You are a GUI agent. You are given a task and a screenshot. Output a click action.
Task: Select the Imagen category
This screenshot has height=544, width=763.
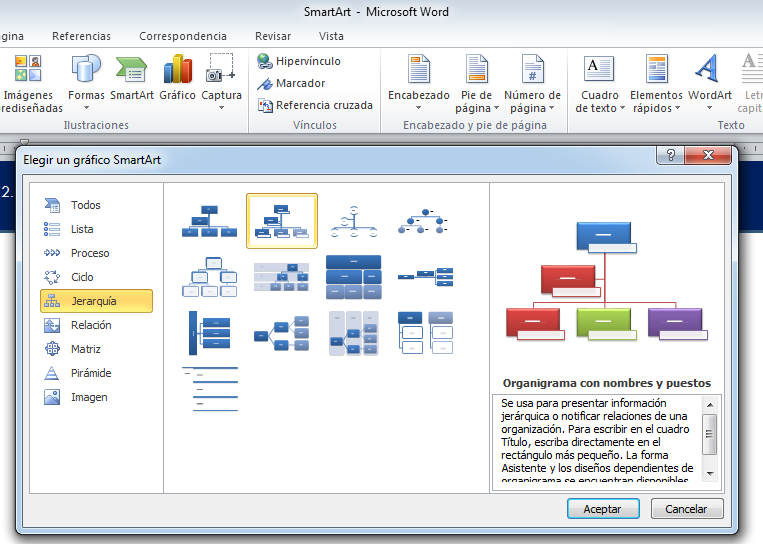pos(96,397)
